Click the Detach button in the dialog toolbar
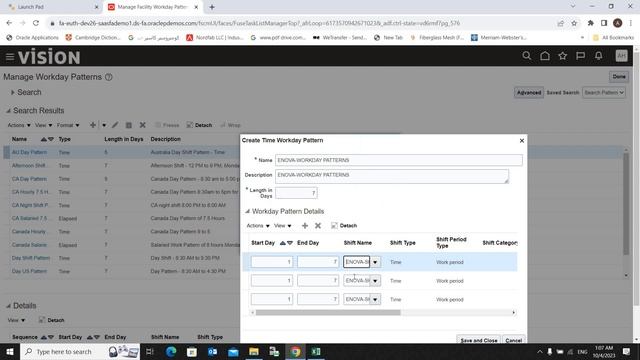Viewport: 640px width, 360px height. [x=344, y=225]
